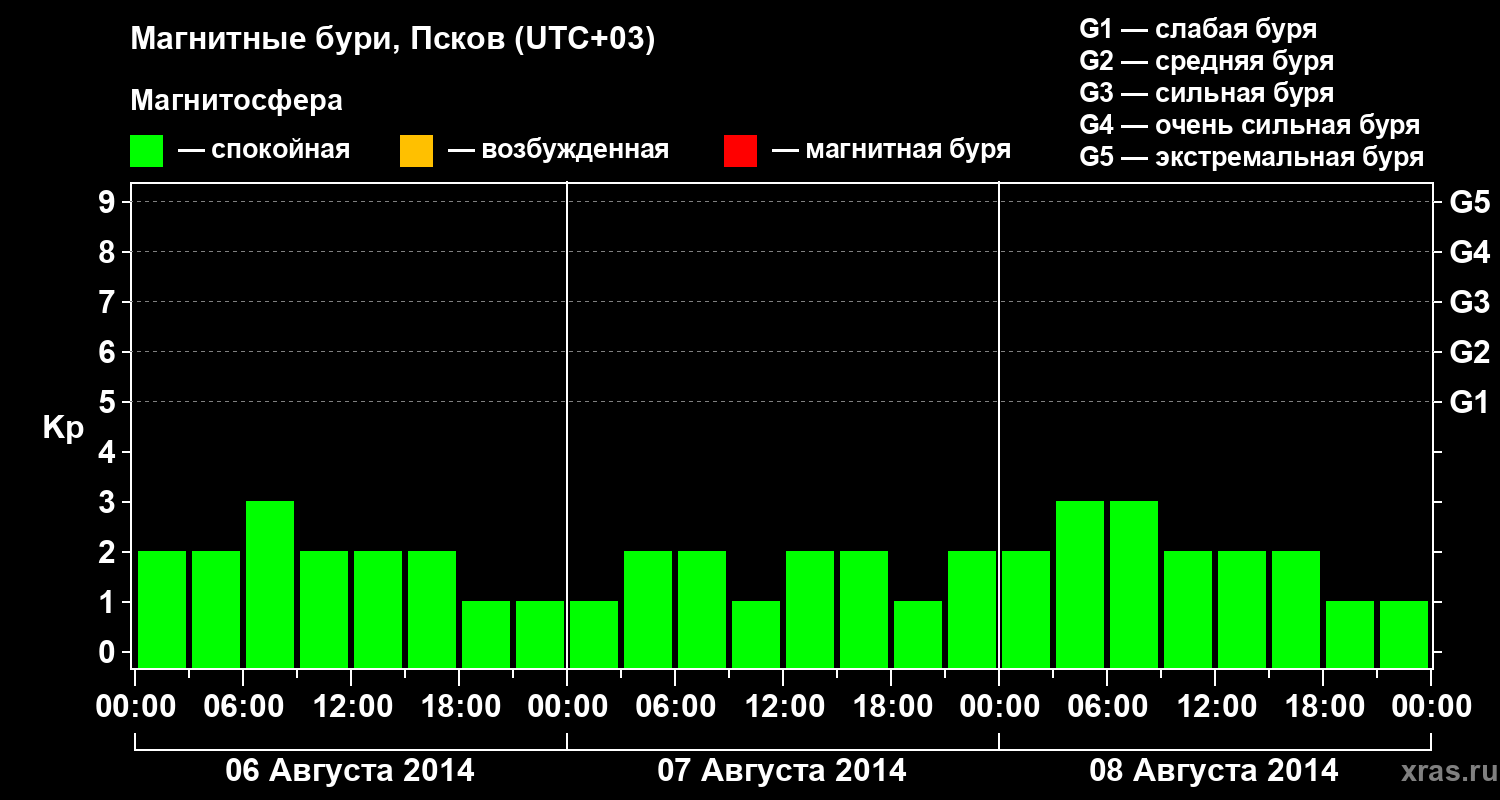Click the Kp 3 bar on 06 Августа
Screen dimensions: 1500x800
[x=270, y=584]
